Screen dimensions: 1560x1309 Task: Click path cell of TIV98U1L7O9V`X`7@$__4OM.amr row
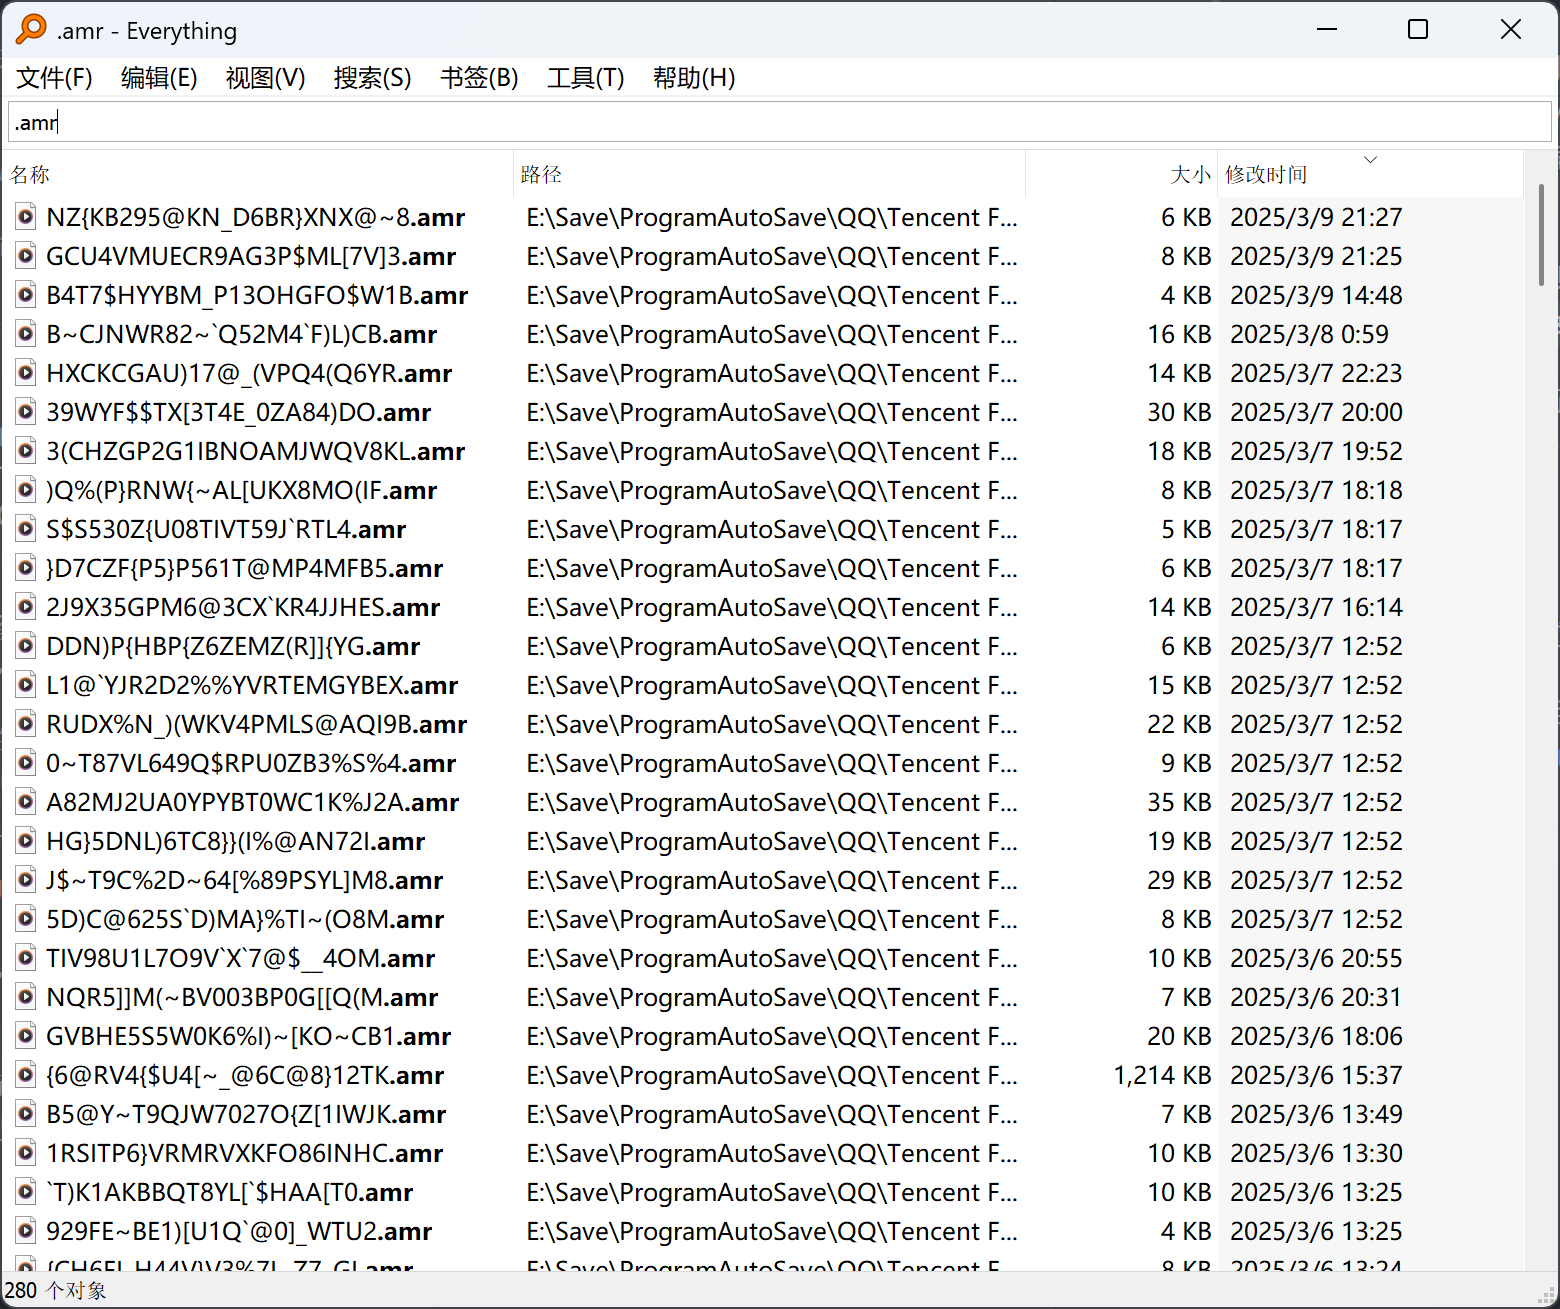(772, 958)
